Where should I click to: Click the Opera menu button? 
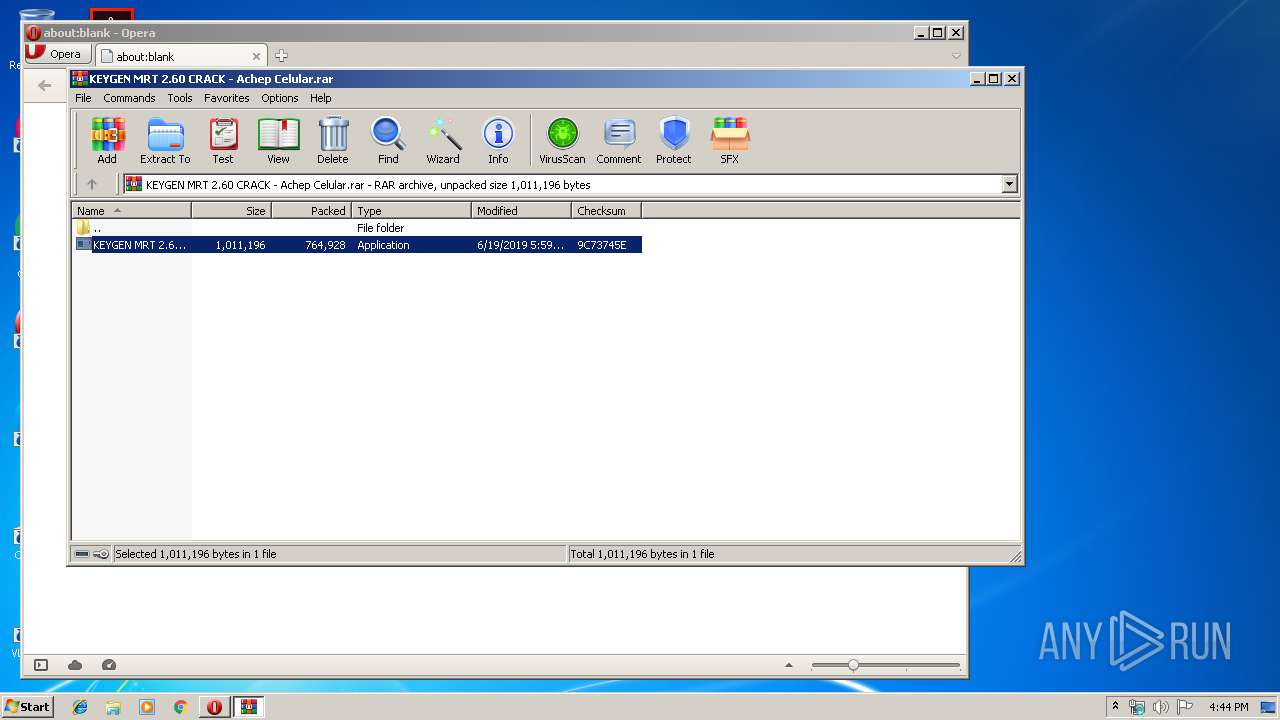pyautogui.click(x=58, y=54)
